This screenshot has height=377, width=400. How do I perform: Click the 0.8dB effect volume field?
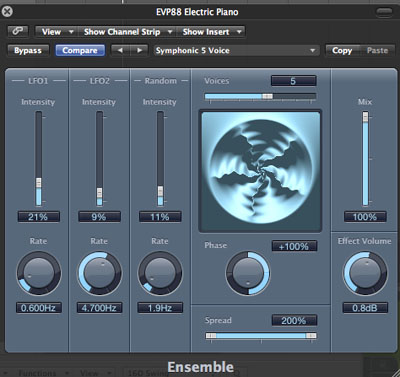point(365,308)
